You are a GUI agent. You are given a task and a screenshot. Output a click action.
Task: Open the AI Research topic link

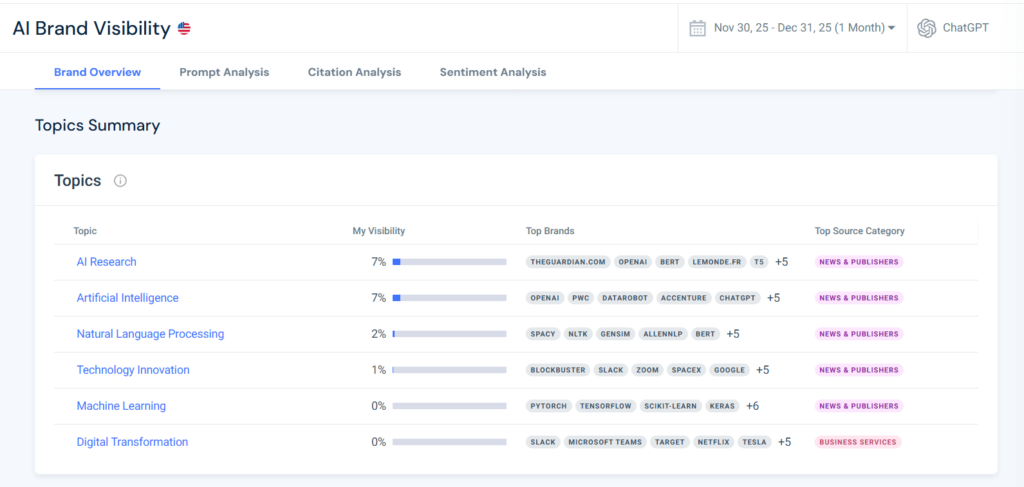pyautogui.click(x=106, y=262)
